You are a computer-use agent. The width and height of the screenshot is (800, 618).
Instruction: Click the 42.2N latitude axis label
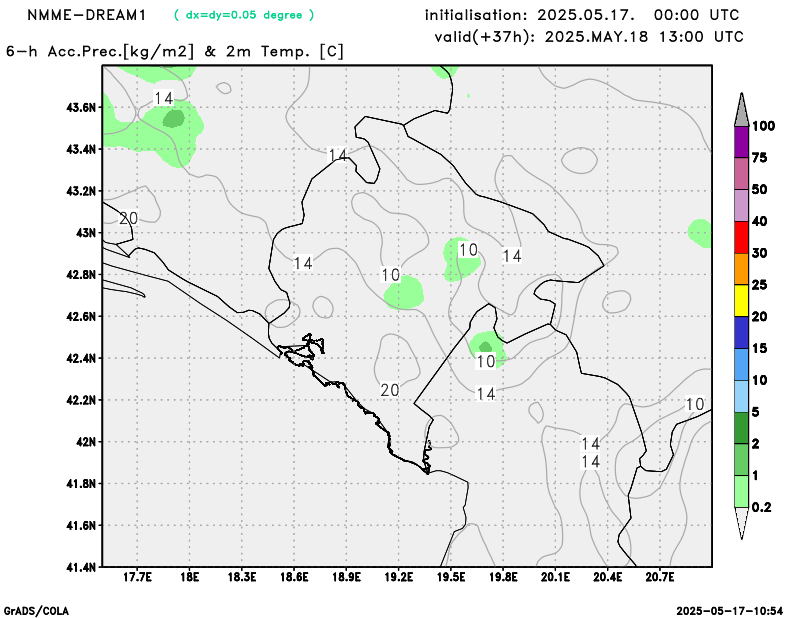[x=81, y=400]
